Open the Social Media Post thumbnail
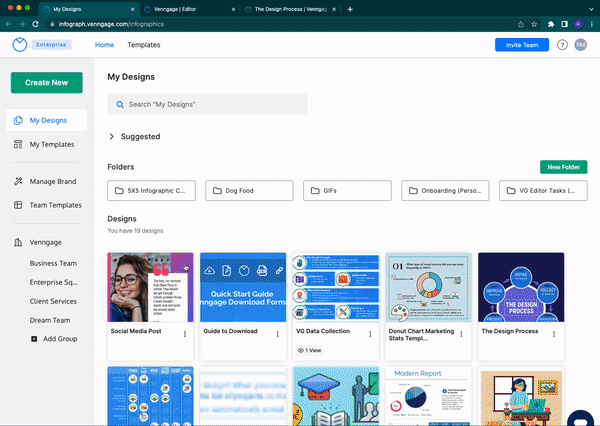This screenshot has width=600, height=426. pyautogui.click(x=150, y=287)
